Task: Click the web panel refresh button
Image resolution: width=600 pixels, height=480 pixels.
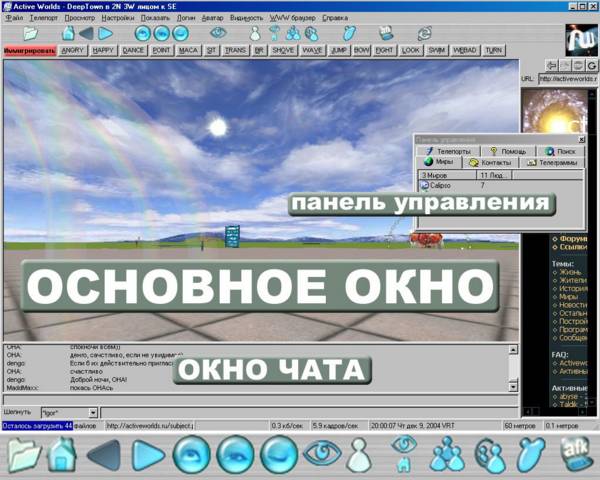Action: (x=592, y=65)
